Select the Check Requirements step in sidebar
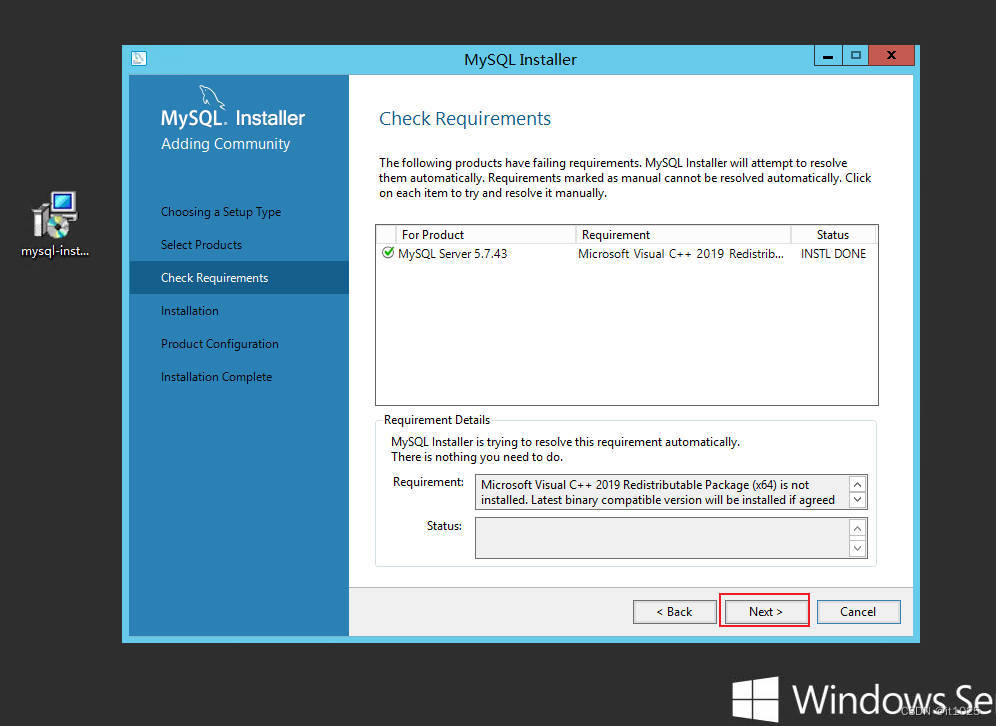The image size is (996, 726). coord(239,278)
